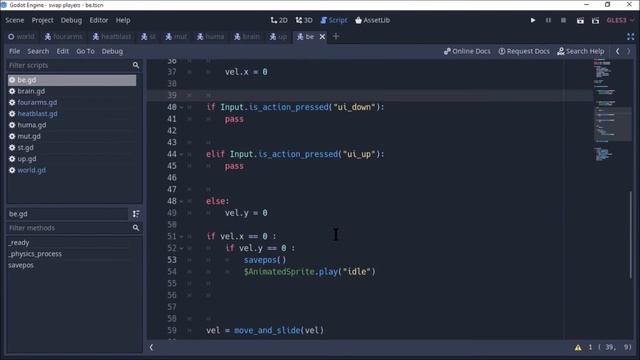The image size is (640, 360).
Task: Fold the nested if at line 52
Action: pos(181,248)
